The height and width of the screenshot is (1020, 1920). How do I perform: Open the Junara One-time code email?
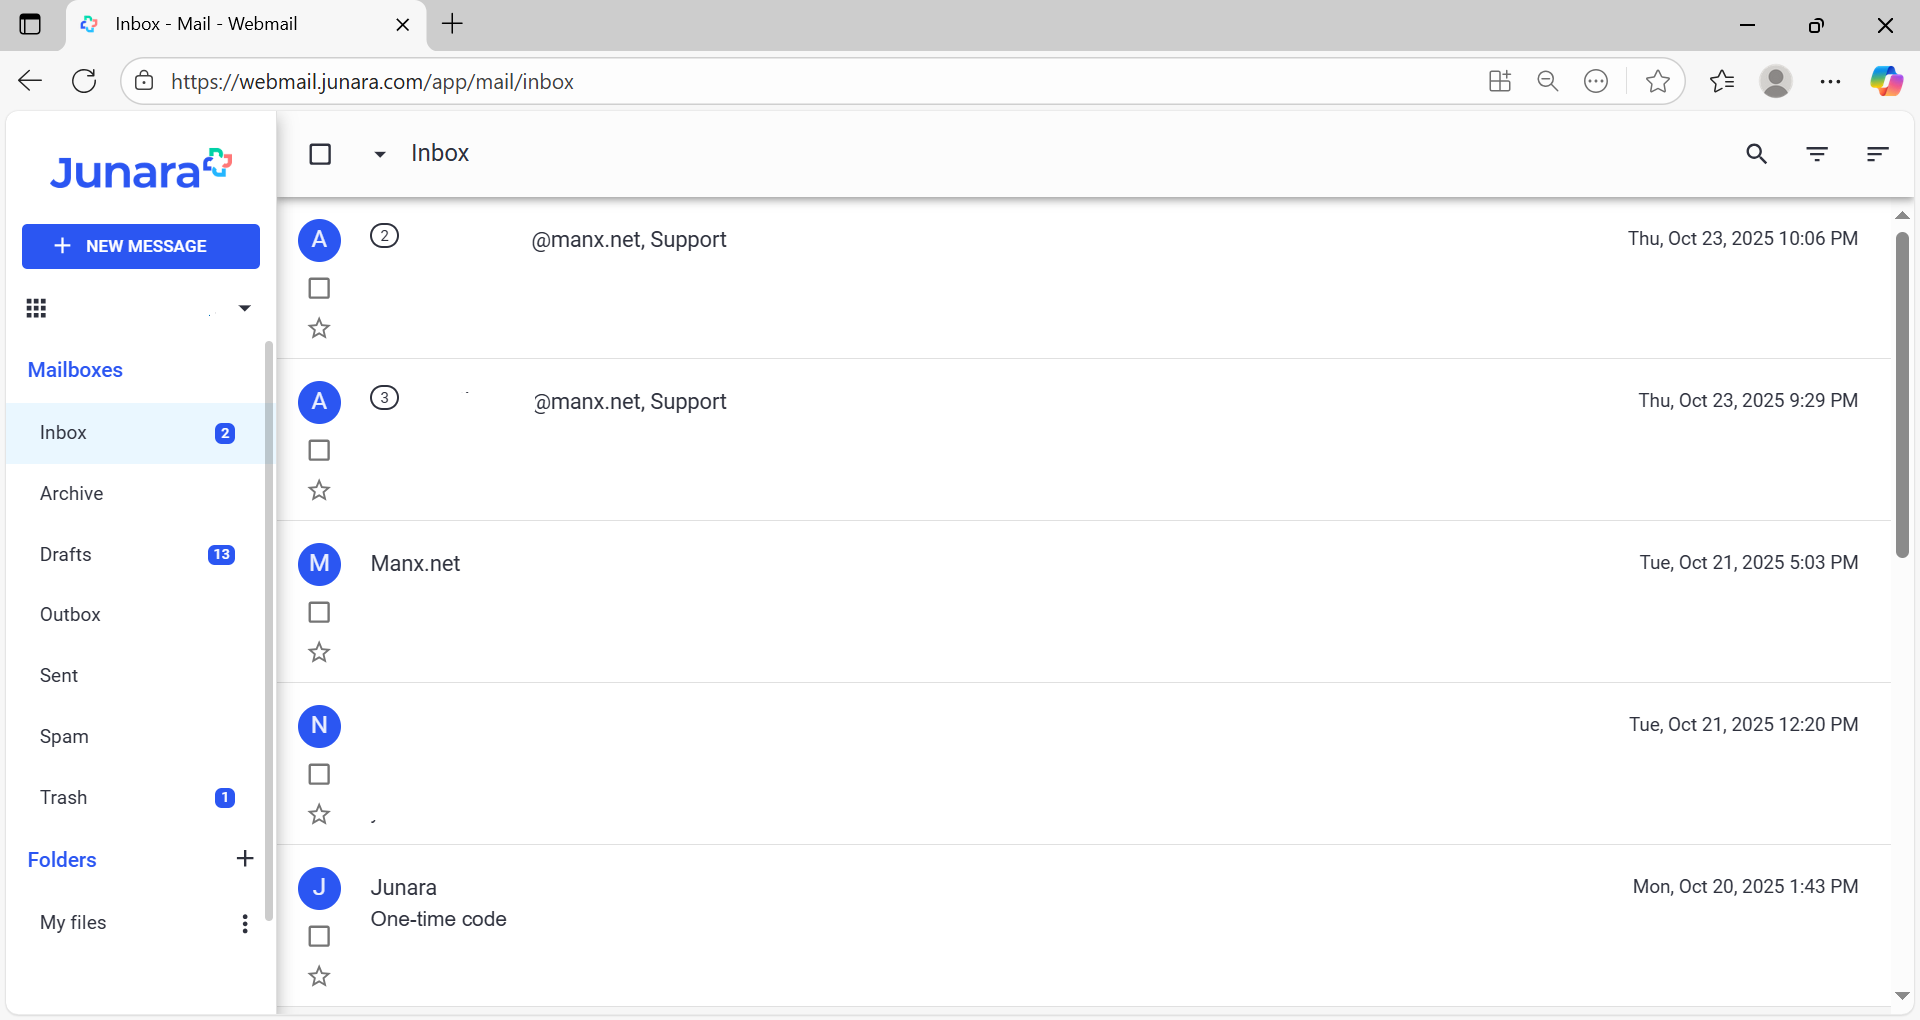pos(1083,926)
